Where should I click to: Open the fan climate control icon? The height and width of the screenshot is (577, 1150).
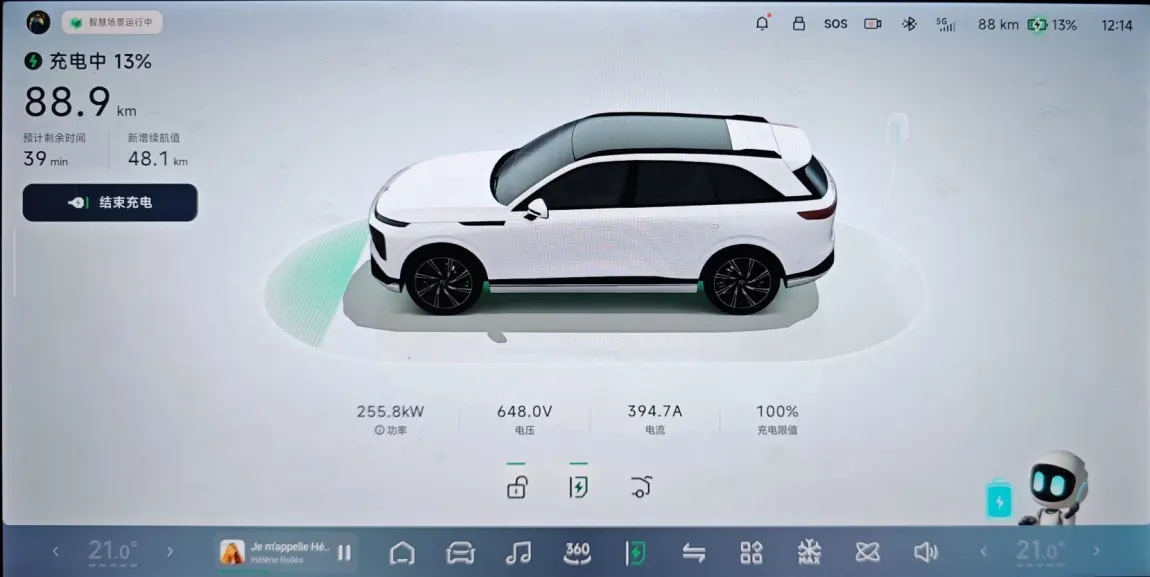tap(867, 552)
